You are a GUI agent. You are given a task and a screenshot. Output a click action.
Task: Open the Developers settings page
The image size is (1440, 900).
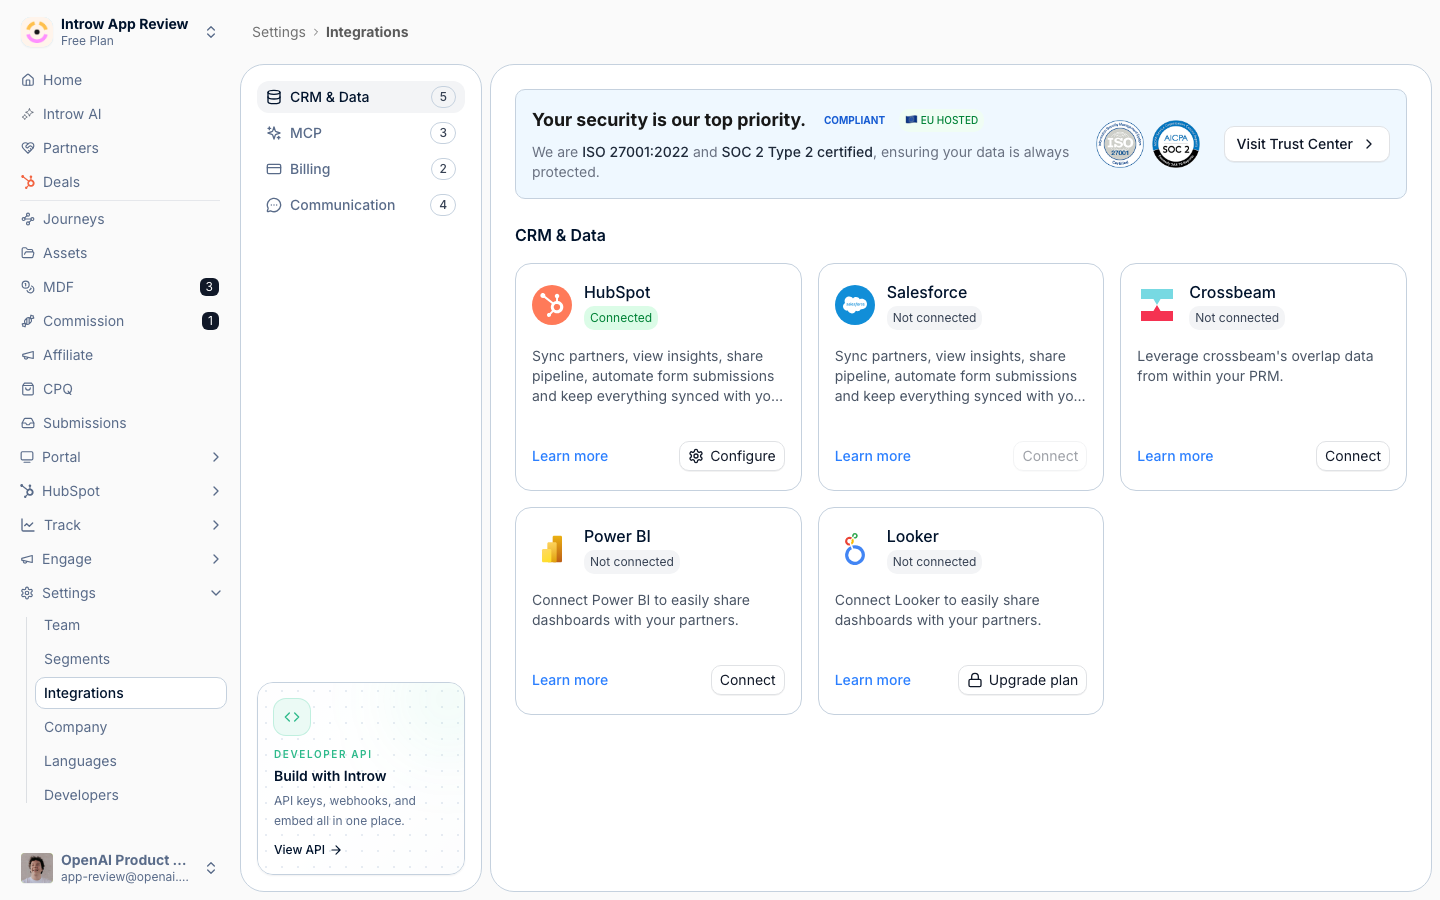[x=131, y=795]
